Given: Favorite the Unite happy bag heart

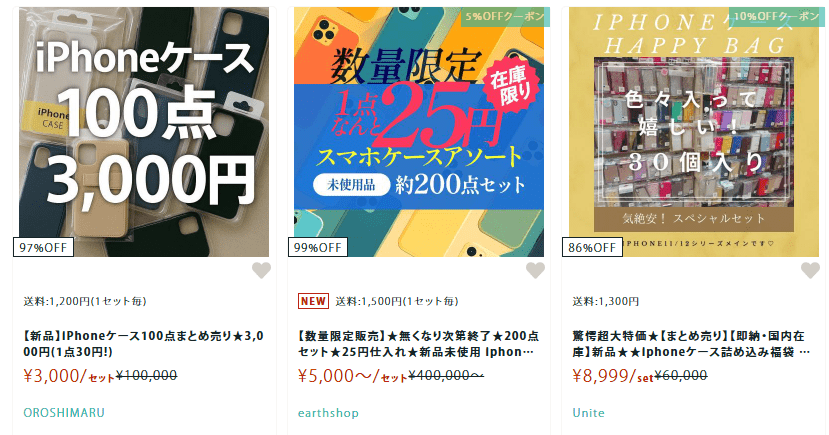Looking at the screenshot, I should [810, 270].
